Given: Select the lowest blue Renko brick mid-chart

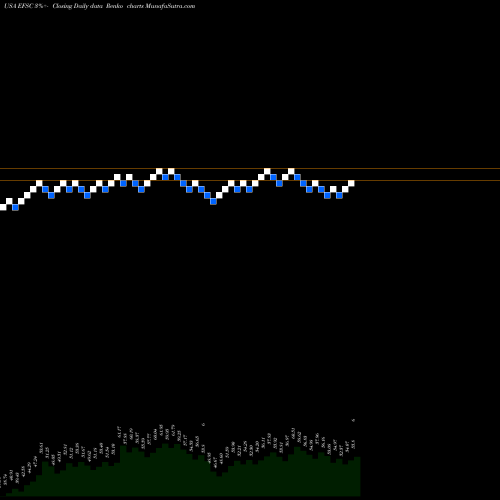Looking at the screenshot, I should [213, 201].
